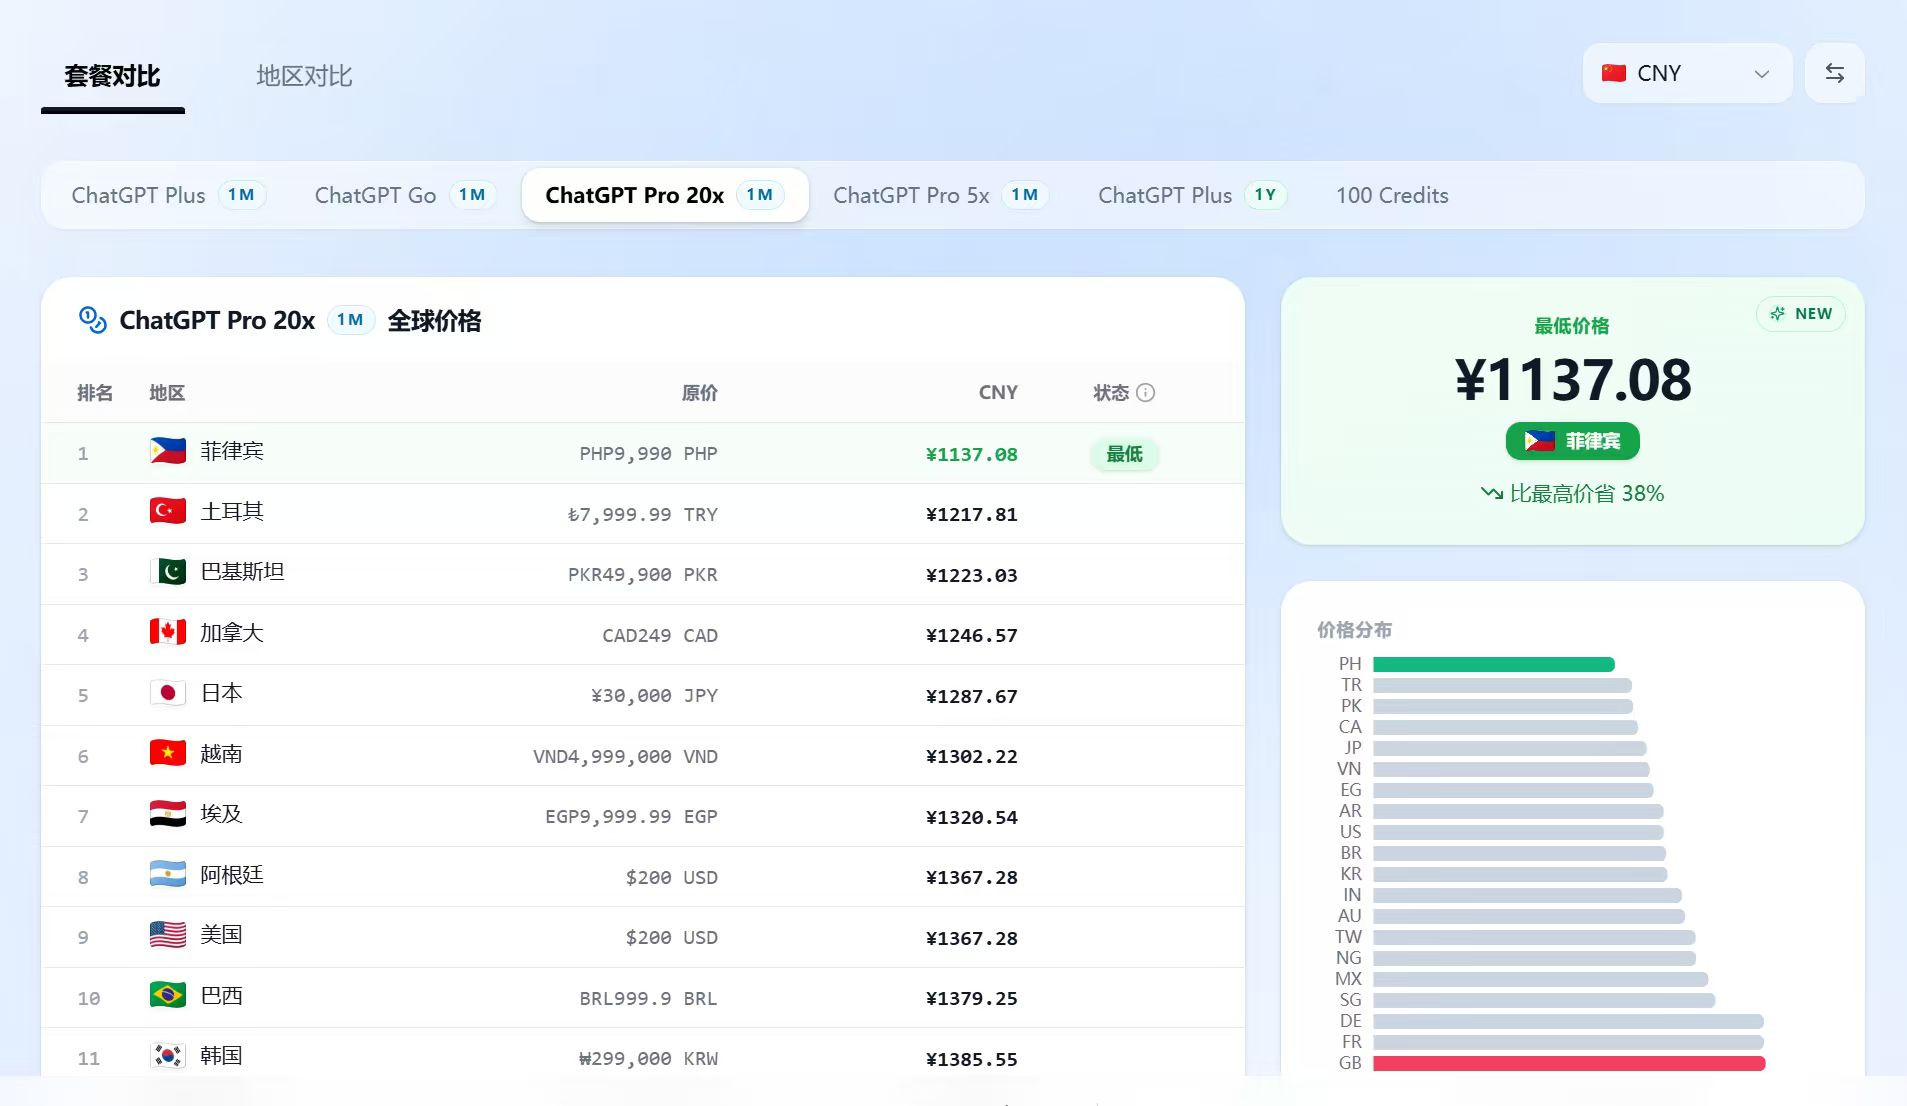Click the 原价 column header
Screen dimensions: 1907x1106
[700, 393]
